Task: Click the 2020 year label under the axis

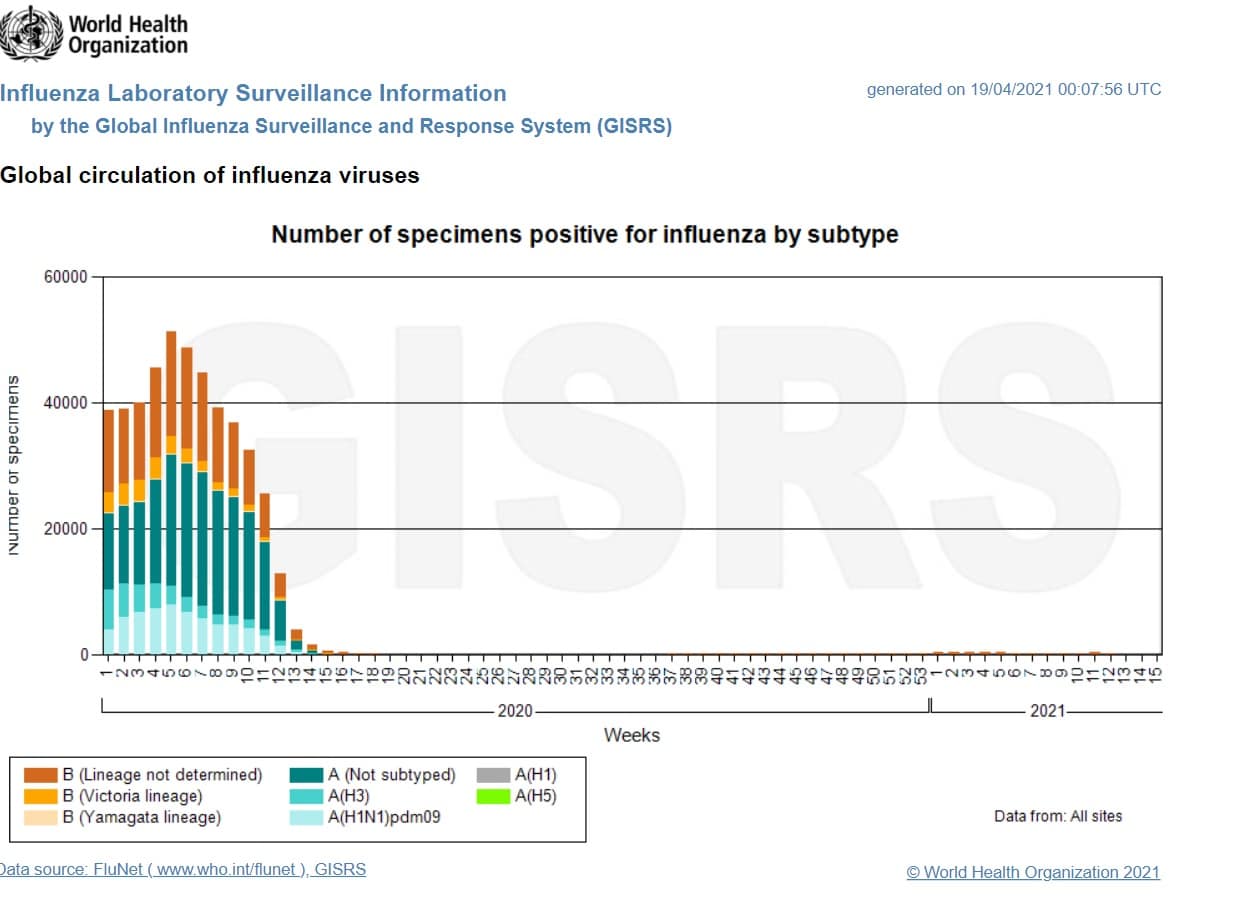Action: coord(515,711)
